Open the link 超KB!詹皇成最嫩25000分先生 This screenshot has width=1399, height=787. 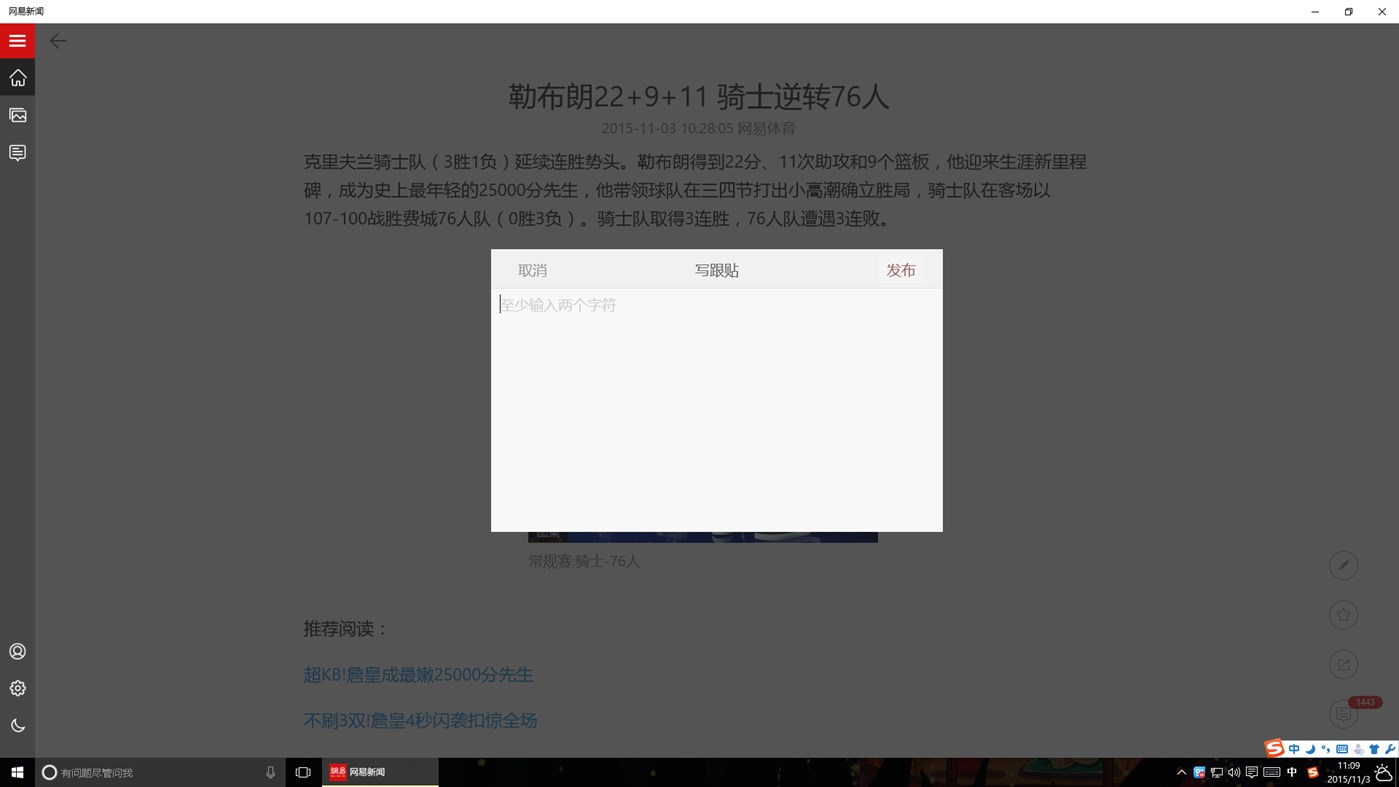418,674
